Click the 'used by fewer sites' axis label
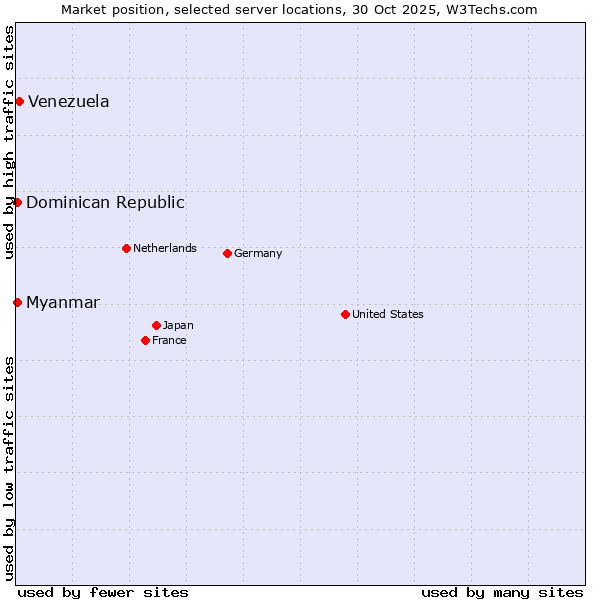Image resolution: width=600 pixels, height=600 pixels. tap(103, 592)
